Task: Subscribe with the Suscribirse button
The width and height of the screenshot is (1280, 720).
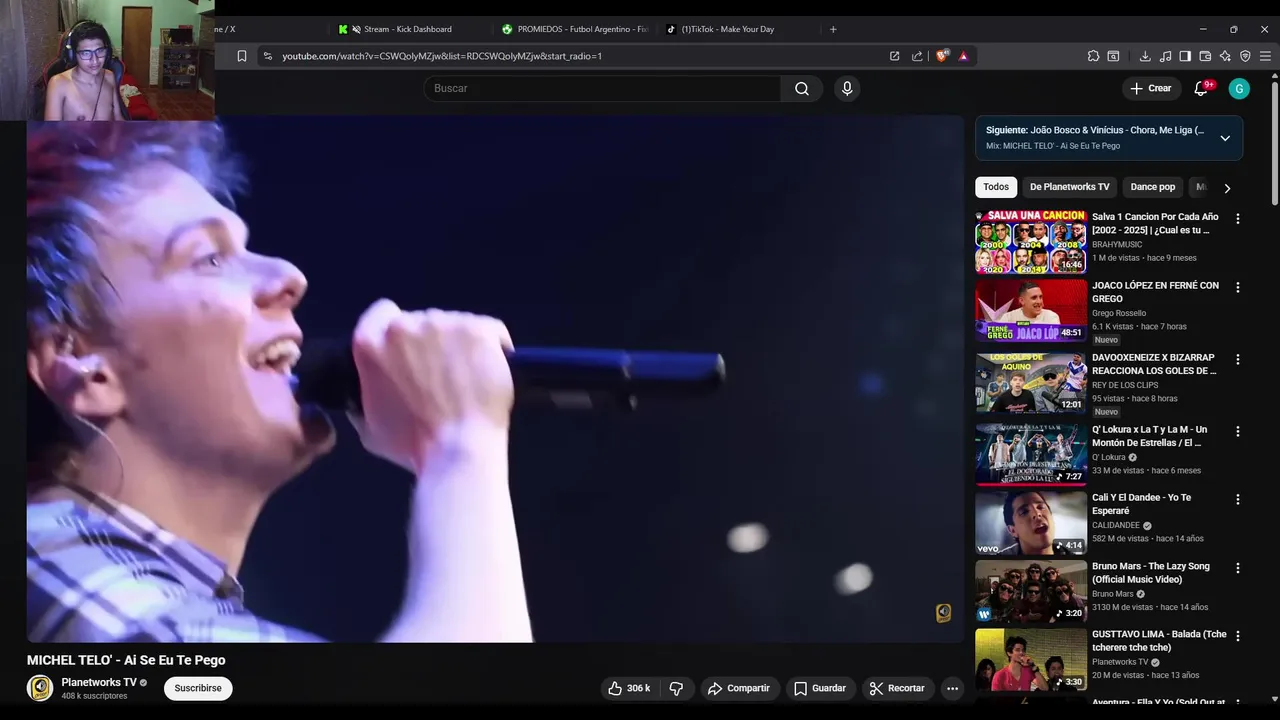Action: [198, 688]
